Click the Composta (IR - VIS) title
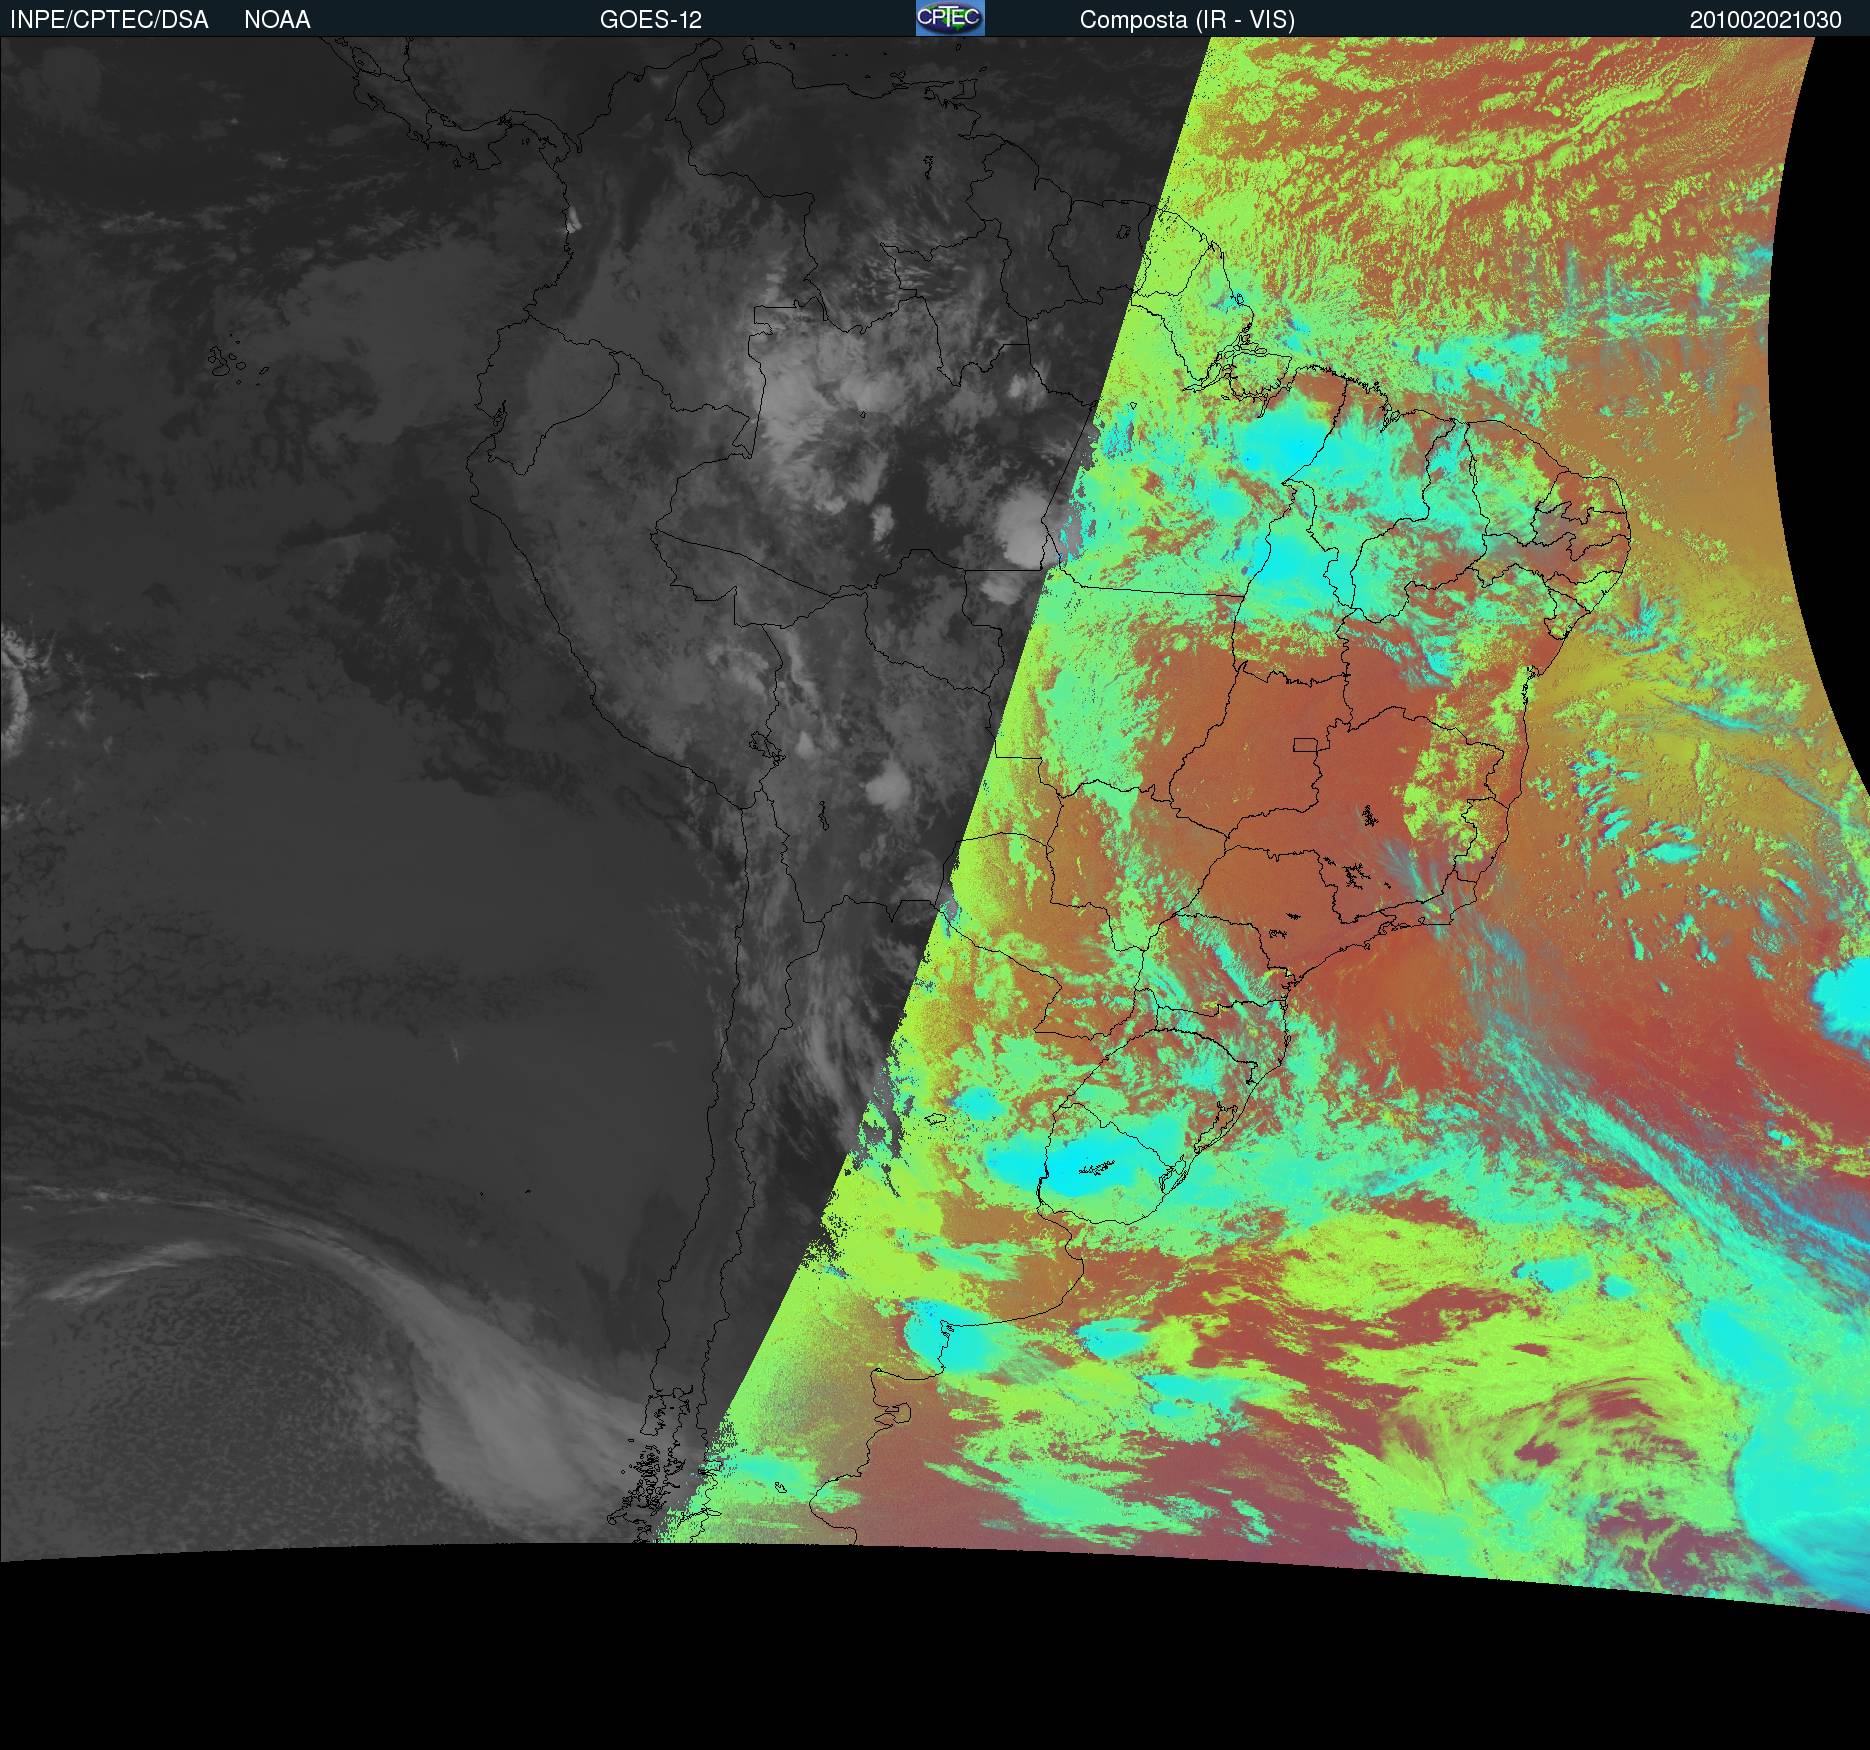Viewport: 1870px width, 1750px height. [x=1187, y=20]
